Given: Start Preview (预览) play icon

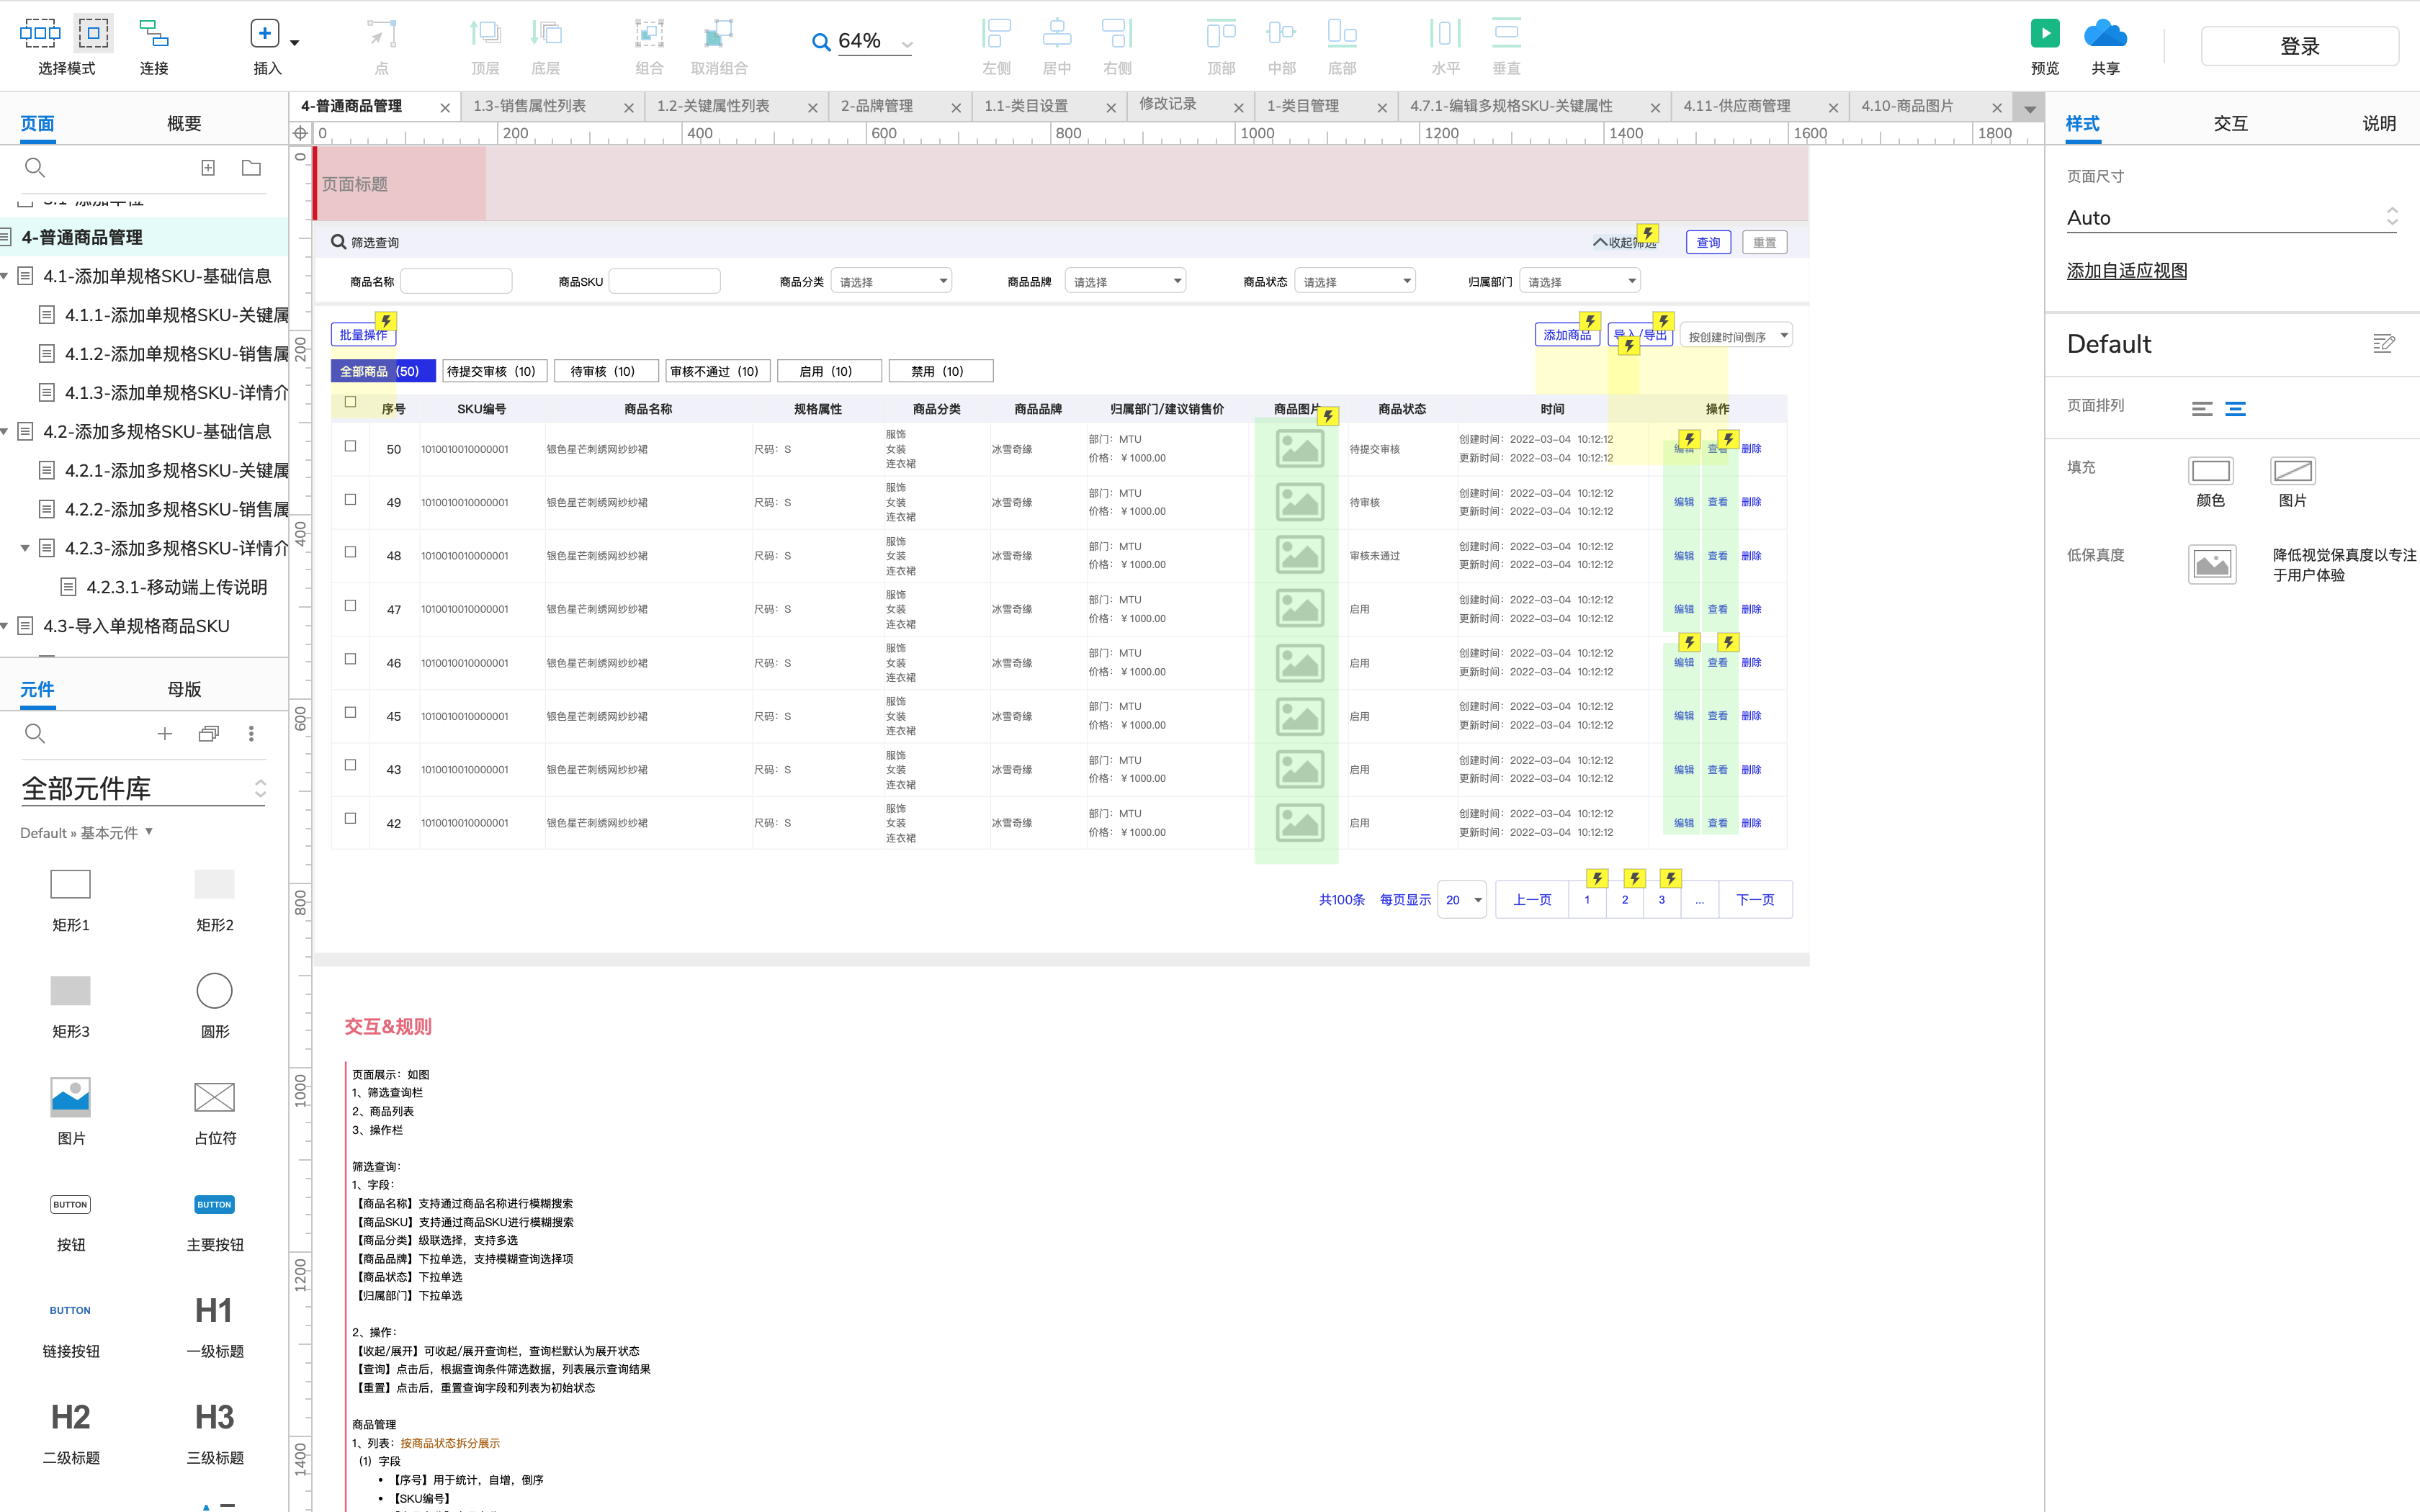Looking at the screenshot, I should tap(2045, 34).
